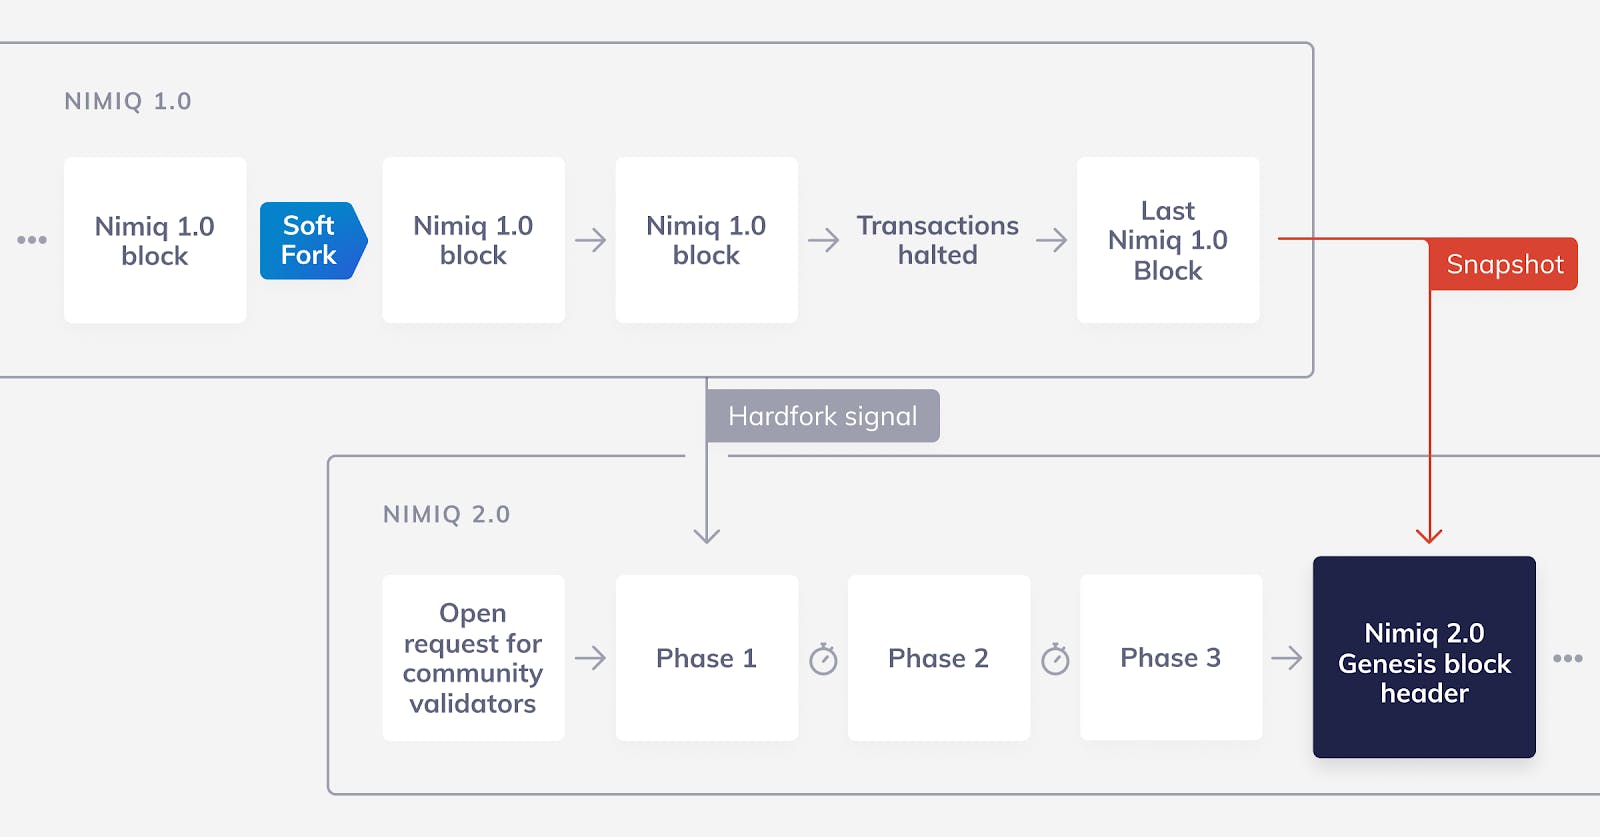This screenshot has width=1600, height=837.
Task: Click the gray down arrowhead above Phase 1
Action: pos(707,535)
